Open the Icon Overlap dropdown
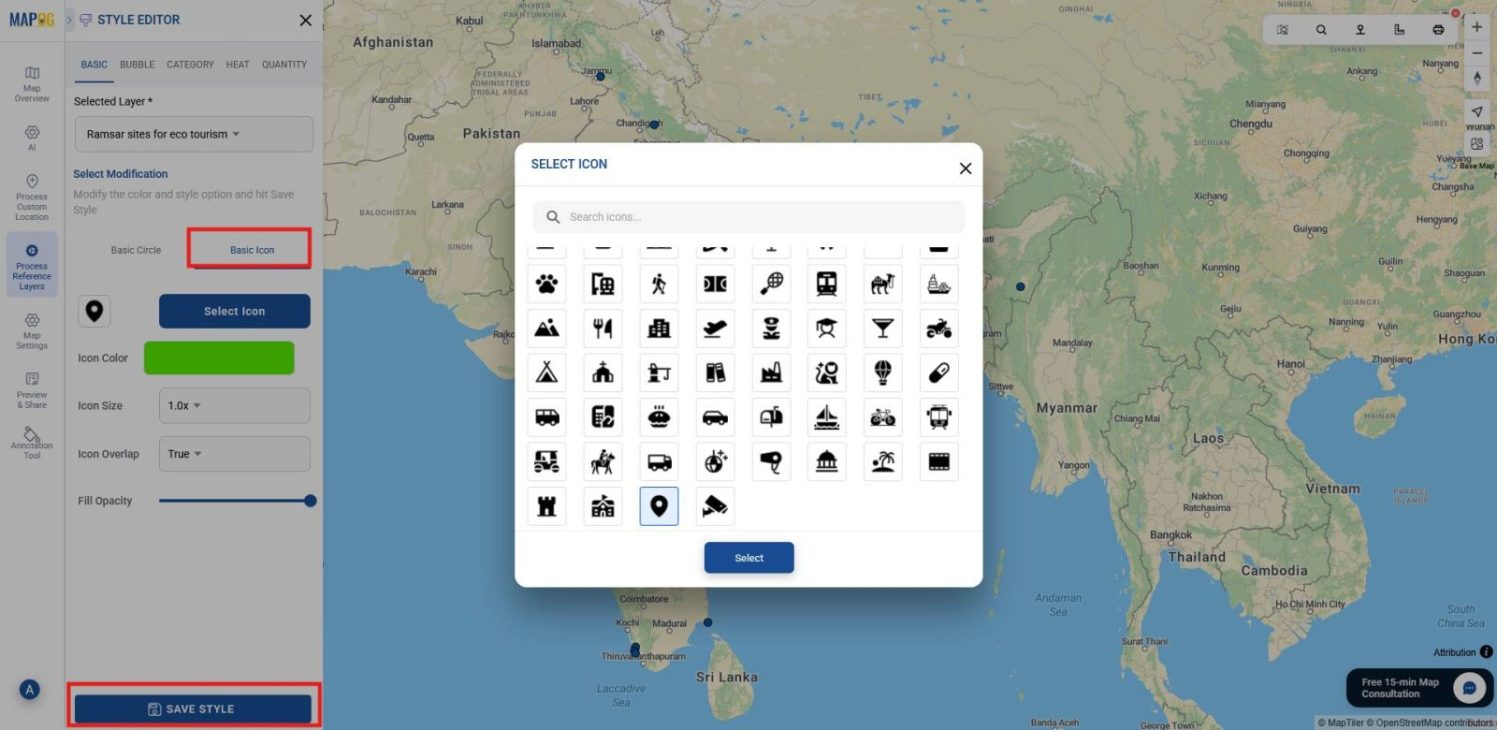 point(233,453)
